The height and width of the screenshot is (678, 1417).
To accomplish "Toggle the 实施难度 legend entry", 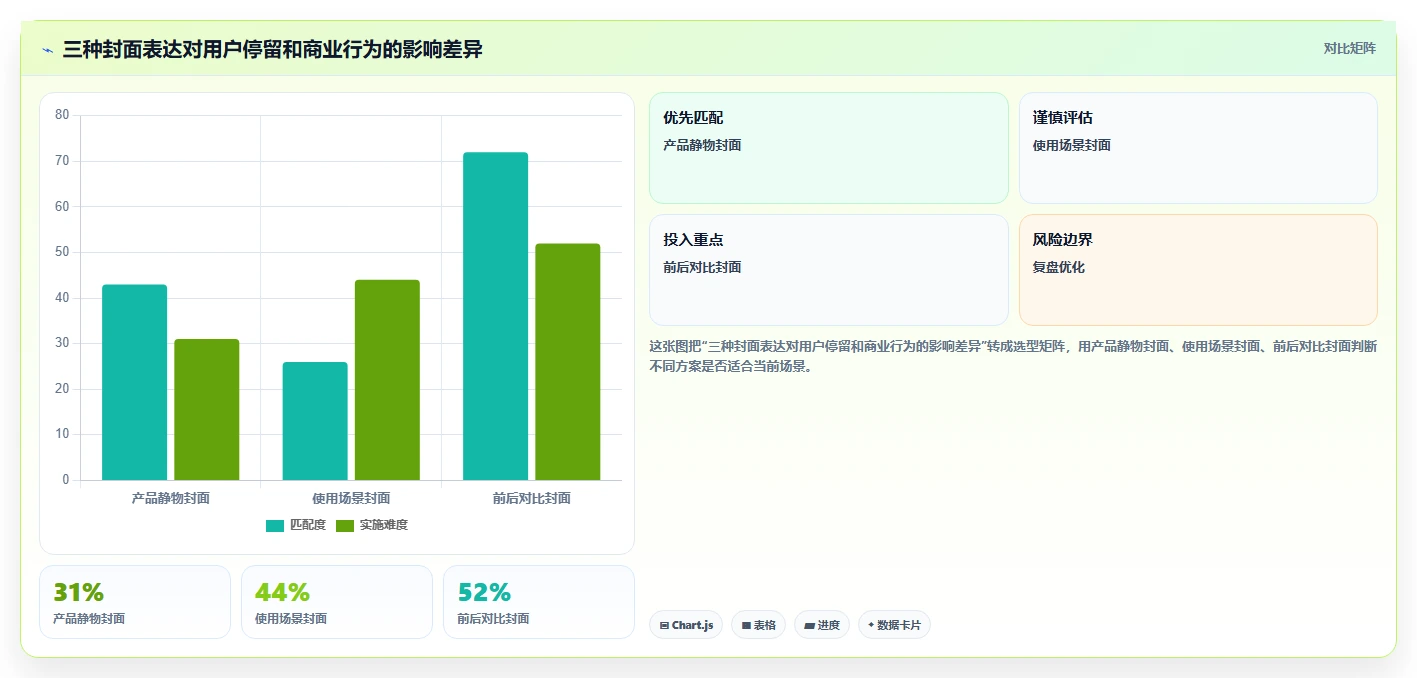I will click(372, 525).
